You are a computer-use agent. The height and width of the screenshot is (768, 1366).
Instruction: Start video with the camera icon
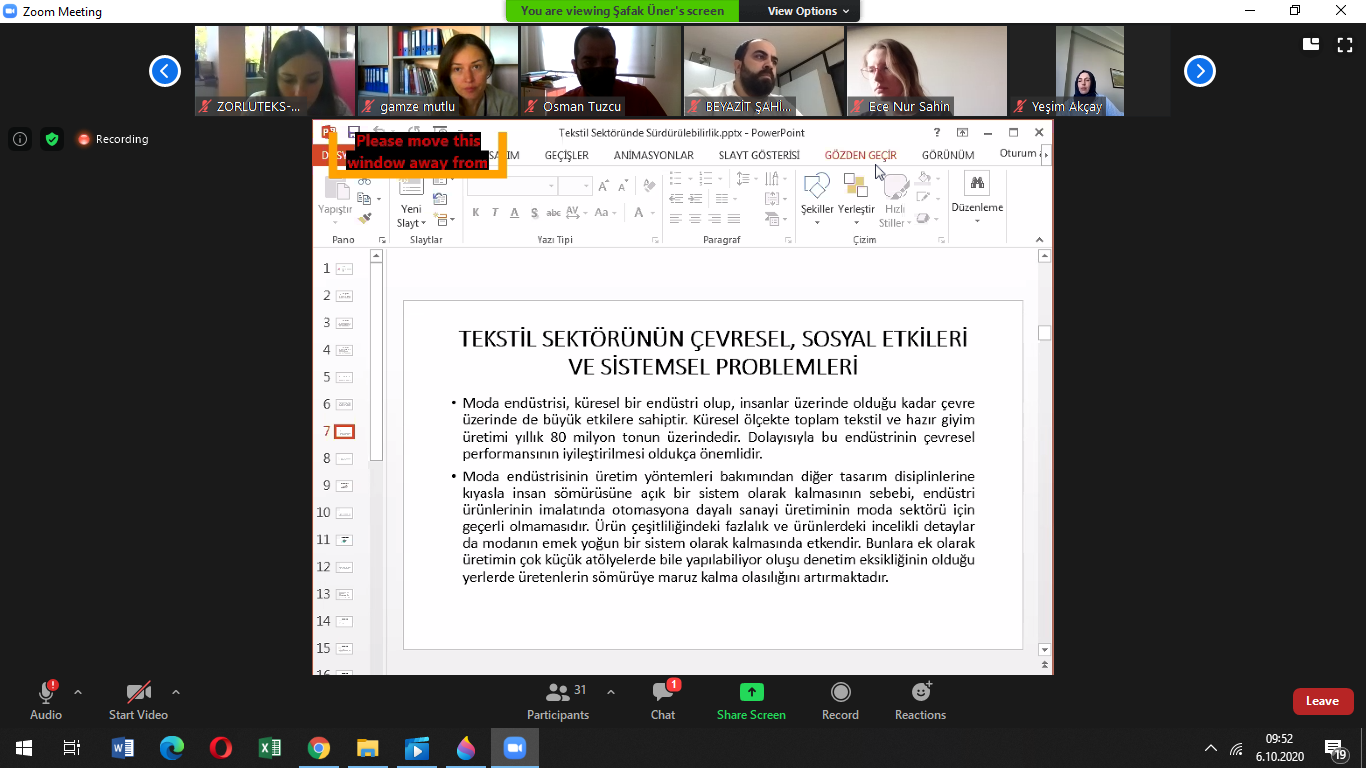pos(138,693)
